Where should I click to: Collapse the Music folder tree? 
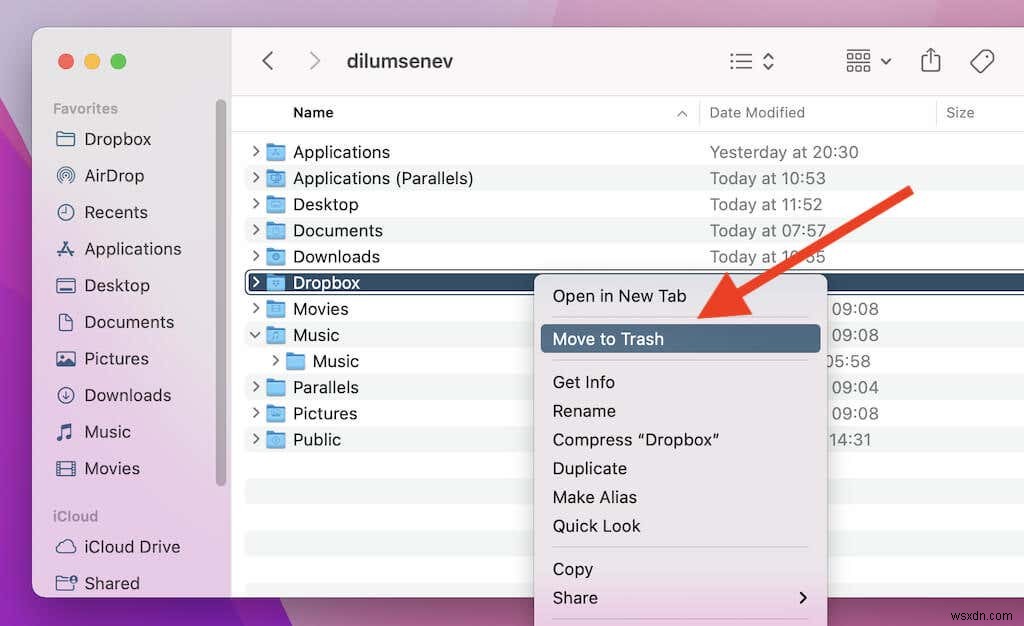(257, 335)
